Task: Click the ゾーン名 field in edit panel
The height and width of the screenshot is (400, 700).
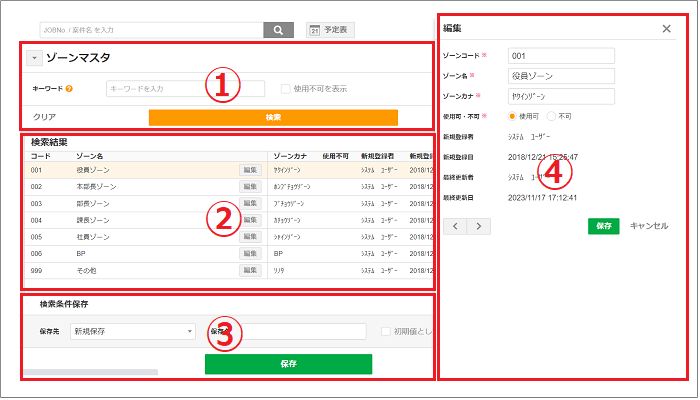Action: tap(560, 75)
